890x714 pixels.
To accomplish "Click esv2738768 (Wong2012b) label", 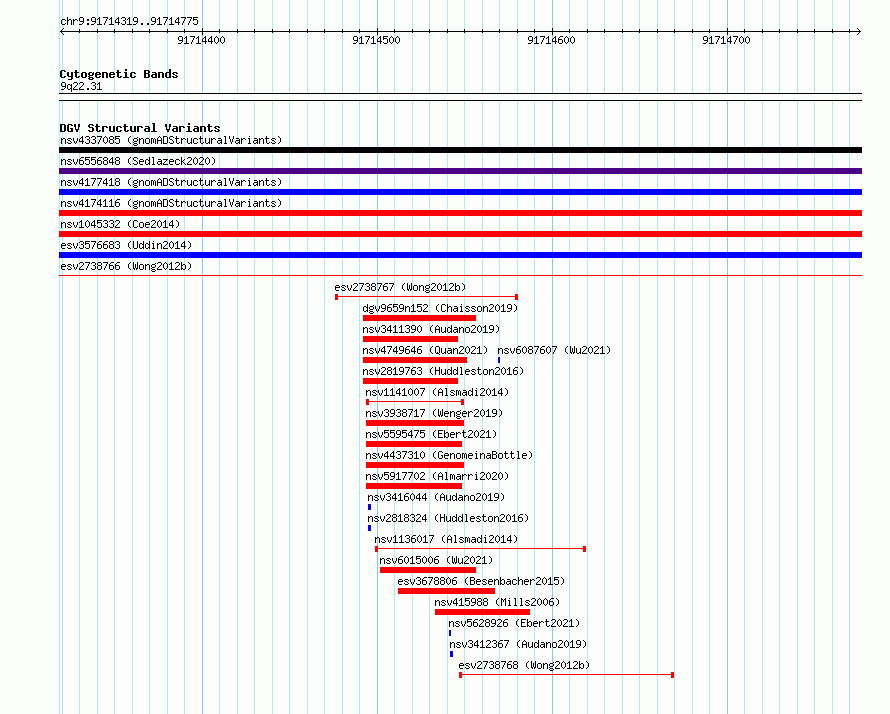I will click(x=524, y=665).
